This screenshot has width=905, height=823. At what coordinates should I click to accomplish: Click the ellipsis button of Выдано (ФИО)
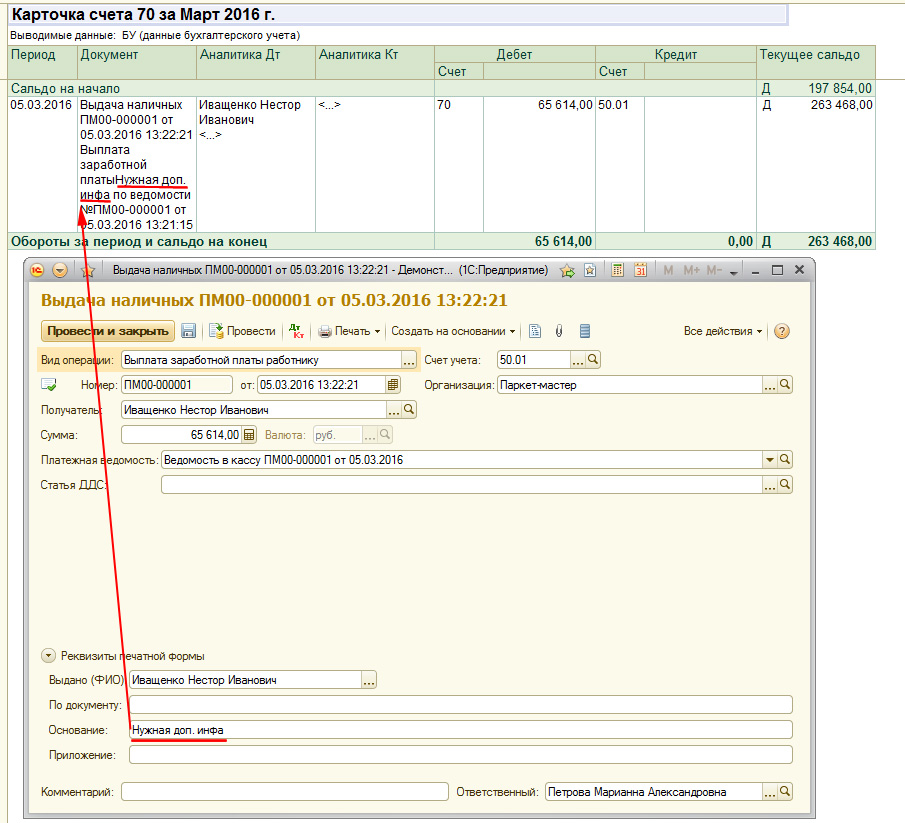369,680
